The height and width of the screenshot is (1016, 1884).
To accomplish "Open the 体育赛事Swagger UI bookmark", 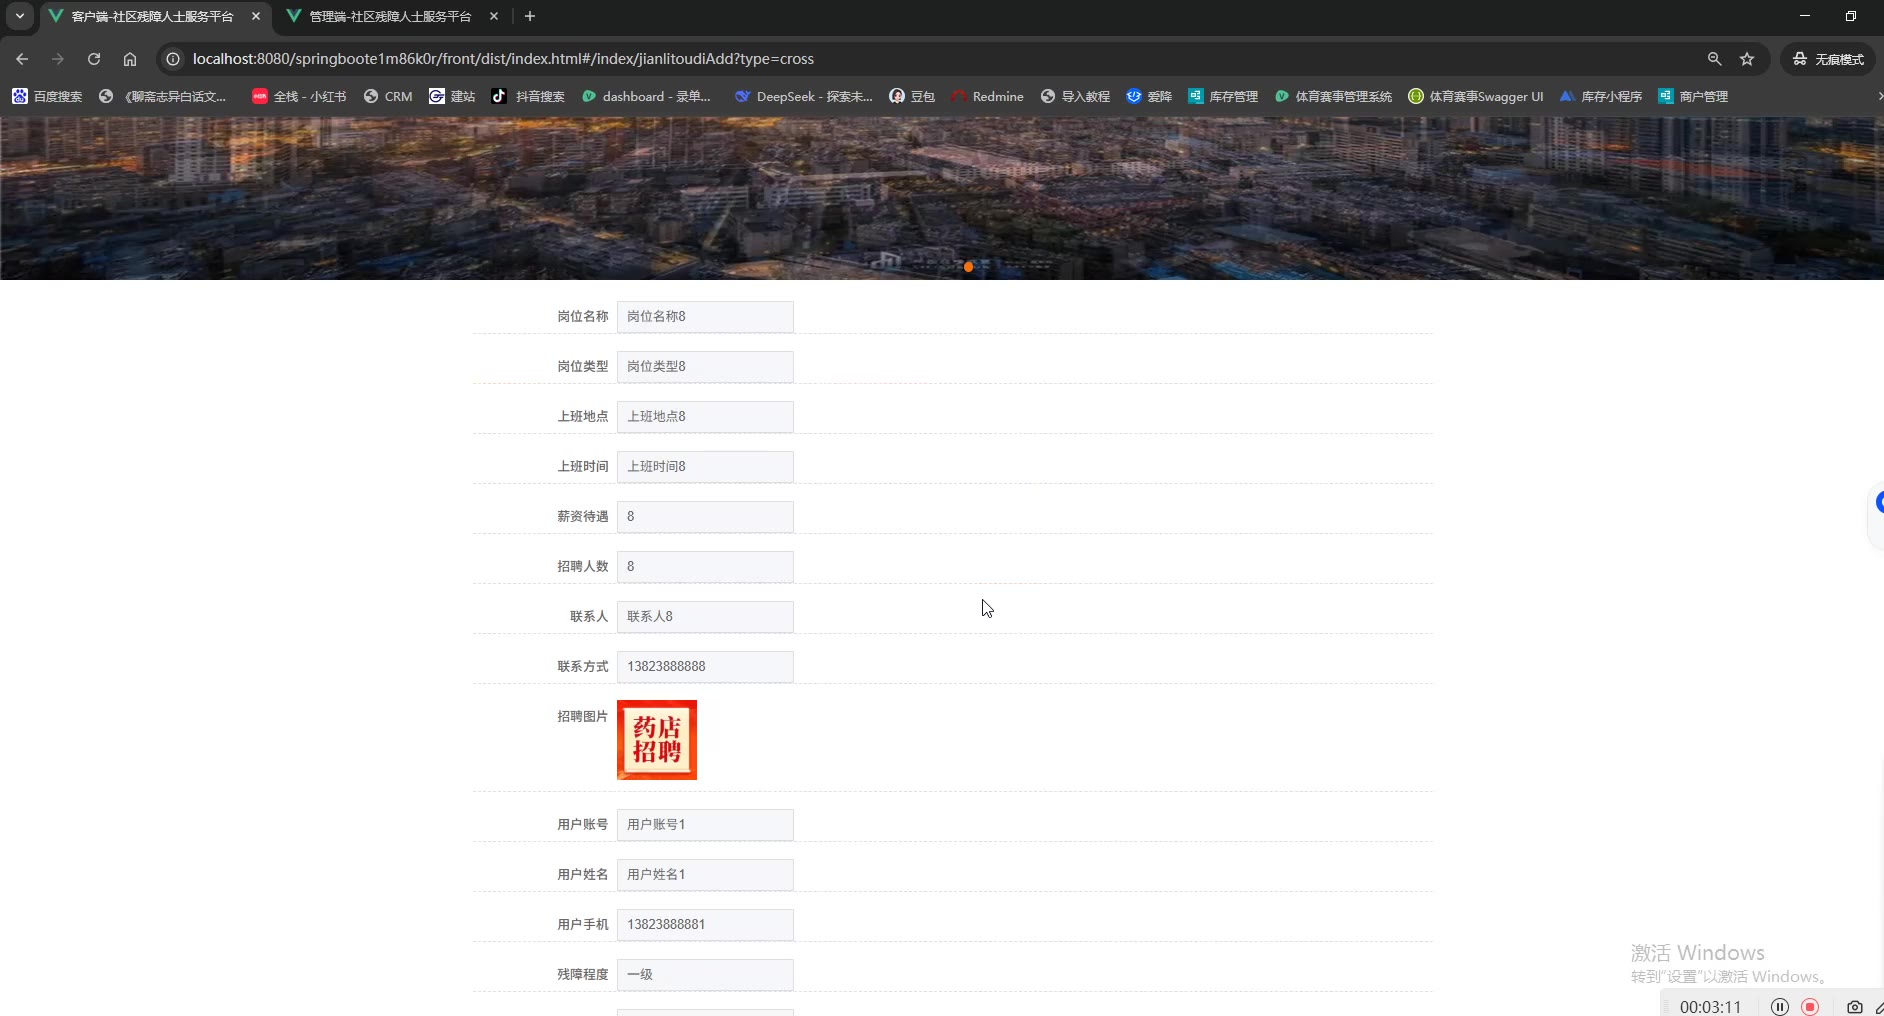I will [x=1476, y=96].
